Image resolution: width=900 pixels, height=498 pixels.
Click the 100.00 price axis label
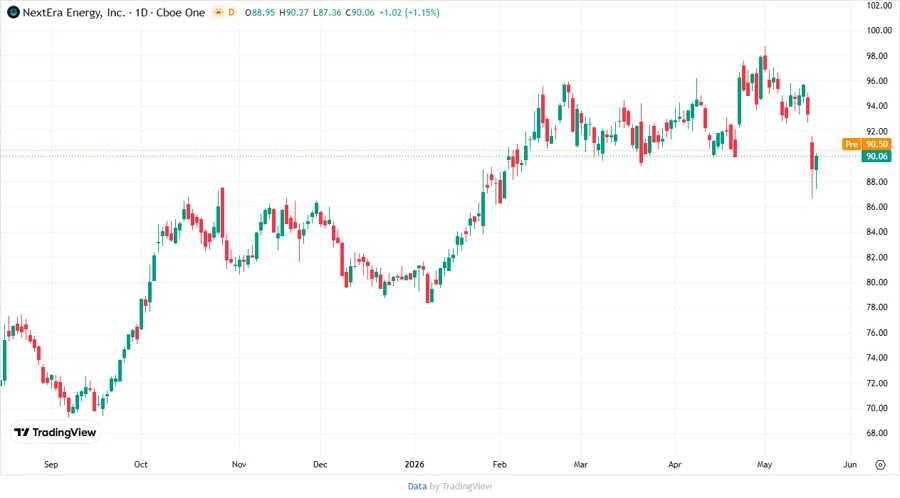pyautogui.click(x=879, y=30)
